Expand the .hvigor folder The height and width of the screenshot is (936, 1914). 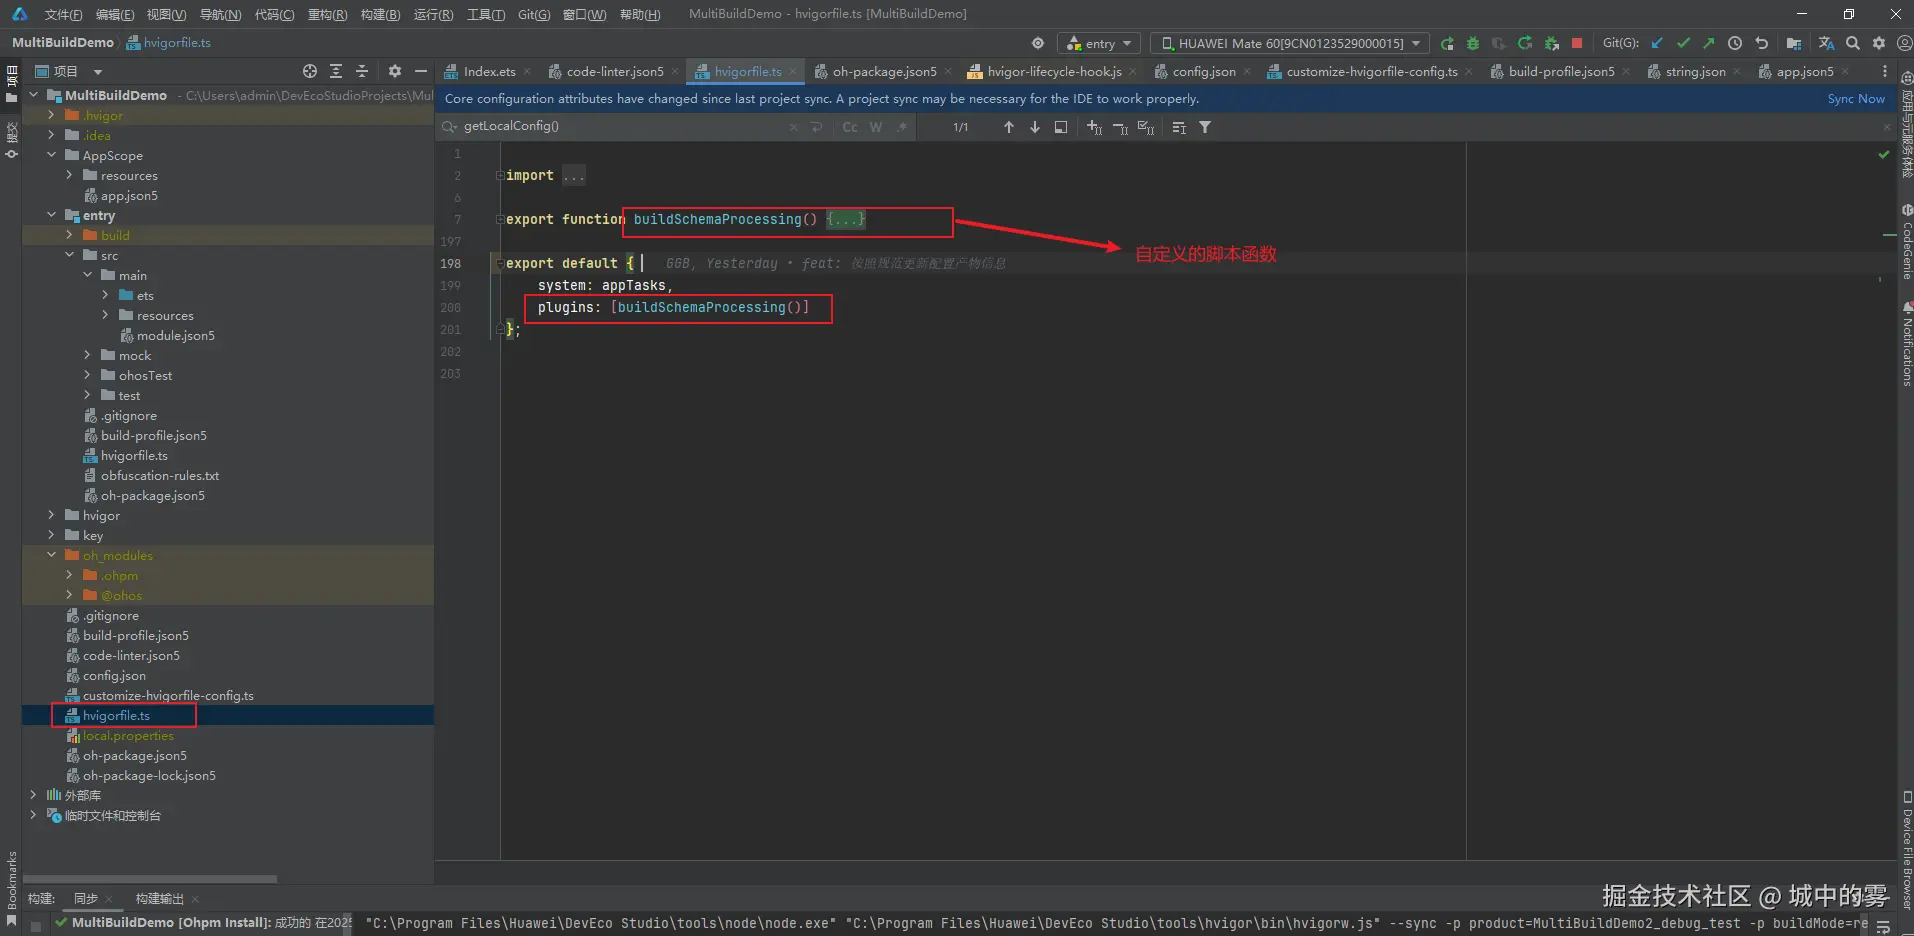(51, 115)
